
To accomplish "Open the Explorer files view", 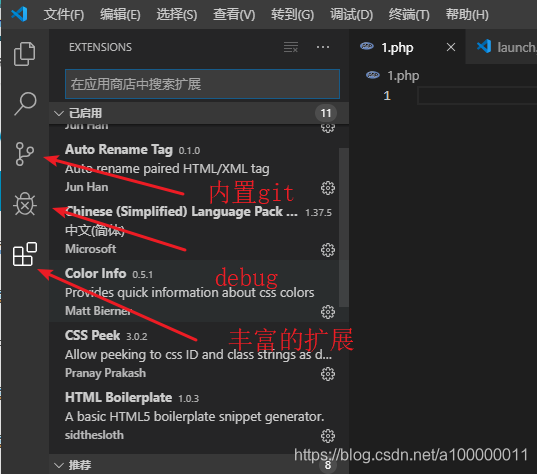I will coord(24,54).
